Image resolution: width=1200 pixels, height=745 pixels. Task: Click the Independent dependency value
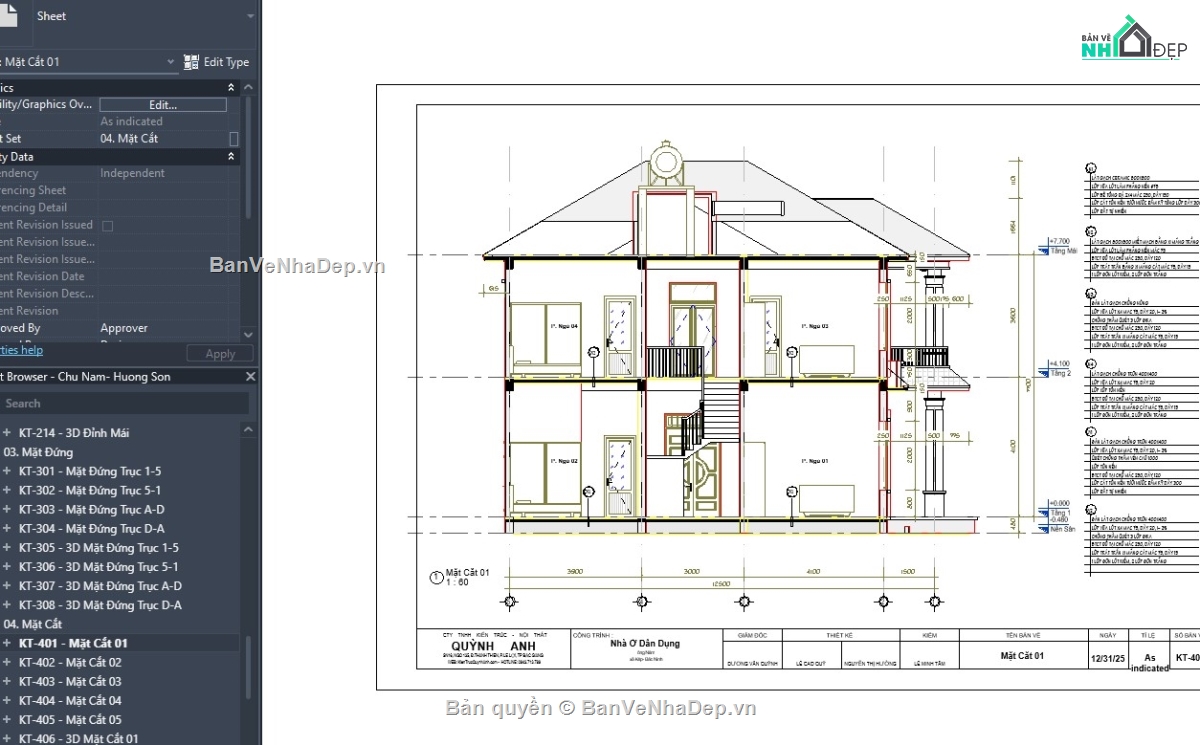(x=132, y=173)
